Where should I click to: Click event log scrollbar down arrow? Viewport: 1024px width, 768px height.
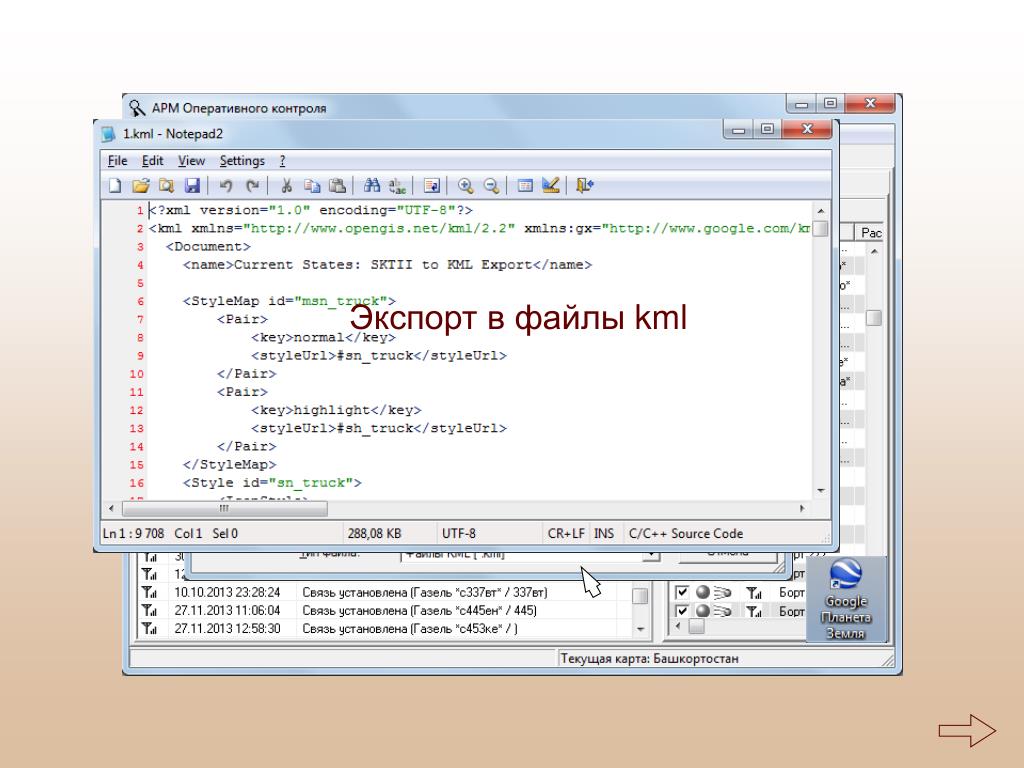click(641, 630)
